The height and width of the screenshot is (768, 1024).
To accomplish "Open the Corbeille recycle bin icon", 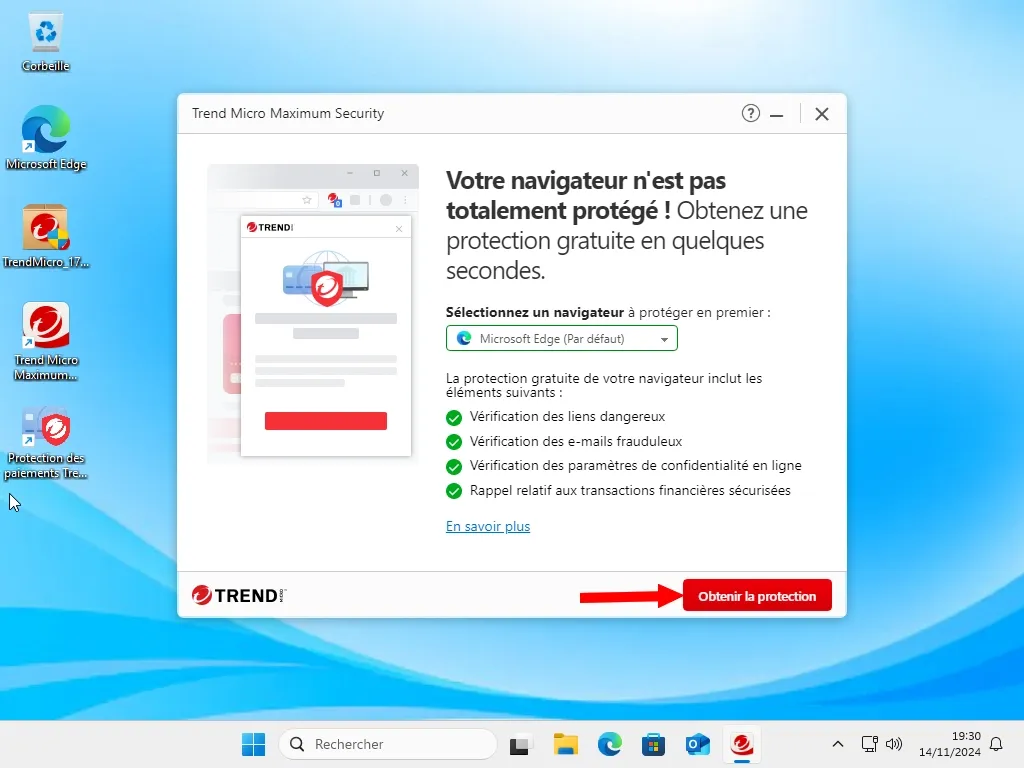I will pyautogui.click(x=46, y=43).
